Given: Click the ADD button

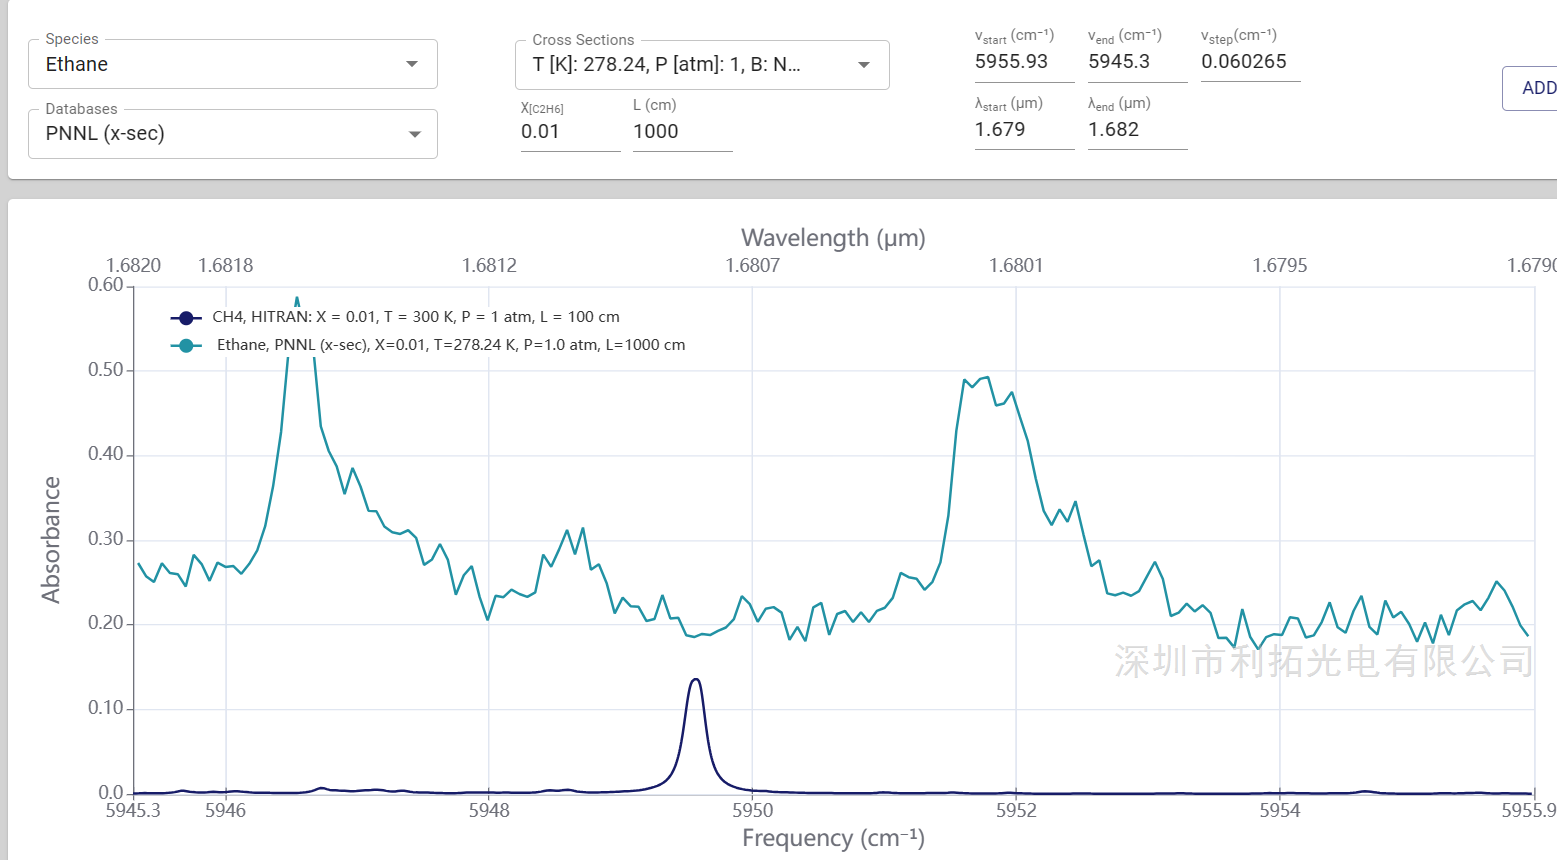Looking at the screenshot, I should click(x=1531, y=88).
